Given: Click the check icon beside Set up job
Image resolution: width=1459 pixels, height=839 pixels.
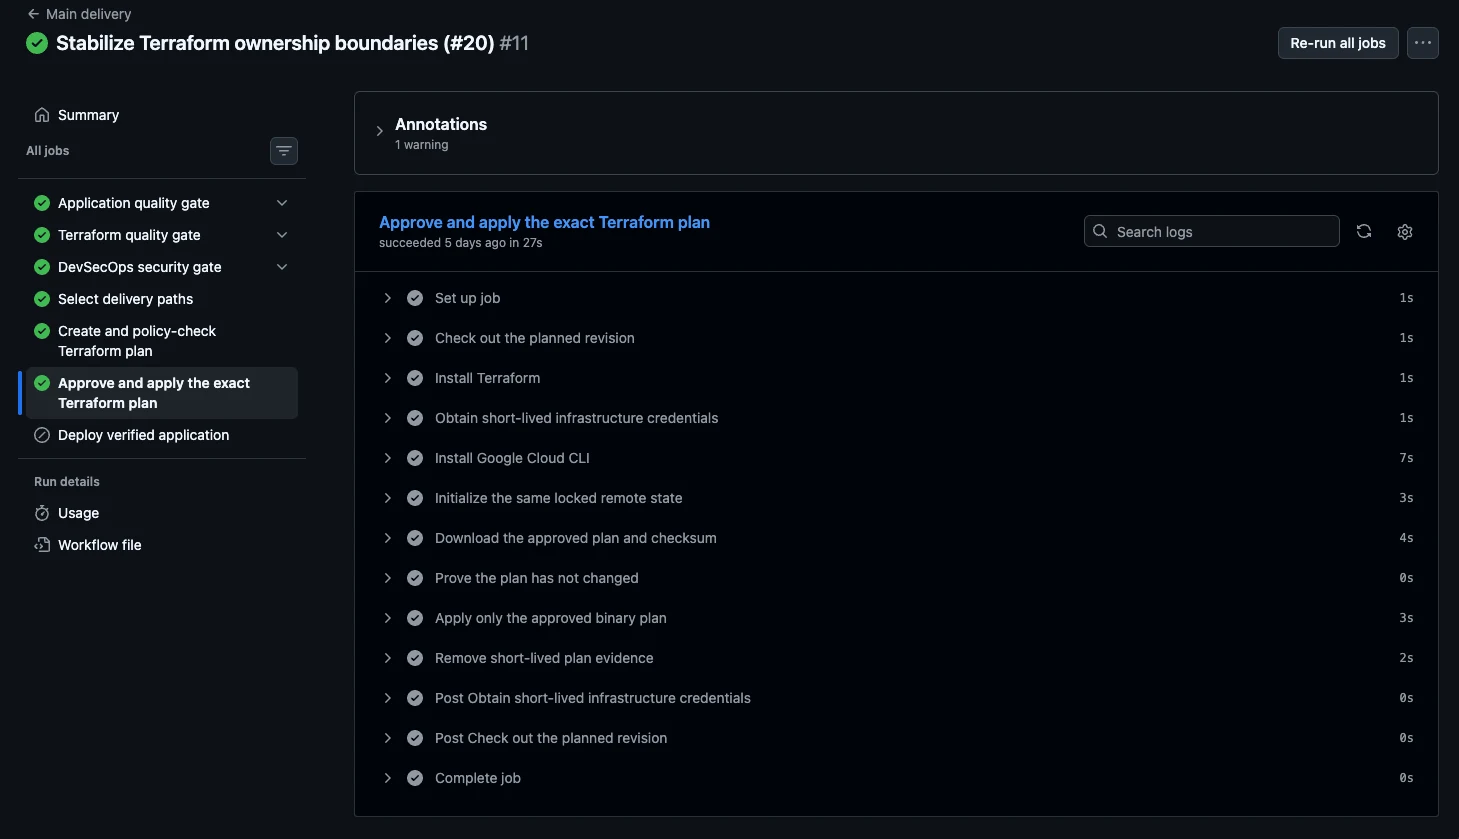Looking at the screenshot, I should pyautogui.click(x=415, y=298).
